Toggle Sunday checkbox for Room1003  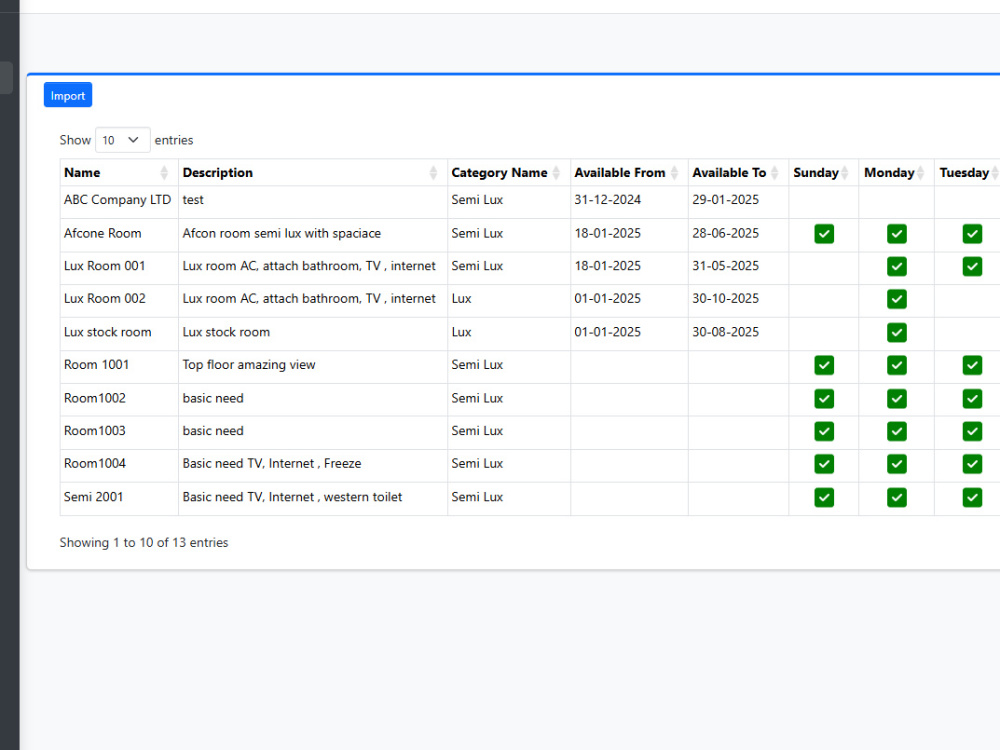824,432
